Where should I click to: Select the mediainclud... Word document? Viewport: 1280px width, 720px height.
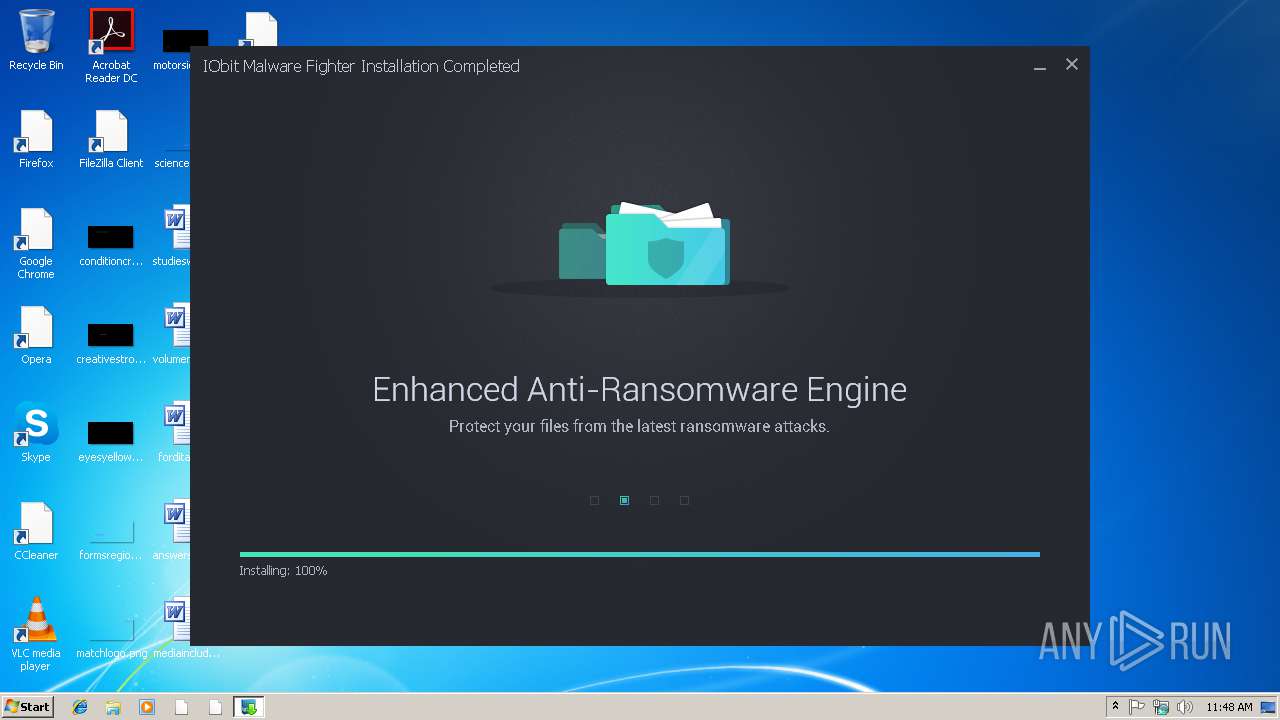179,629
